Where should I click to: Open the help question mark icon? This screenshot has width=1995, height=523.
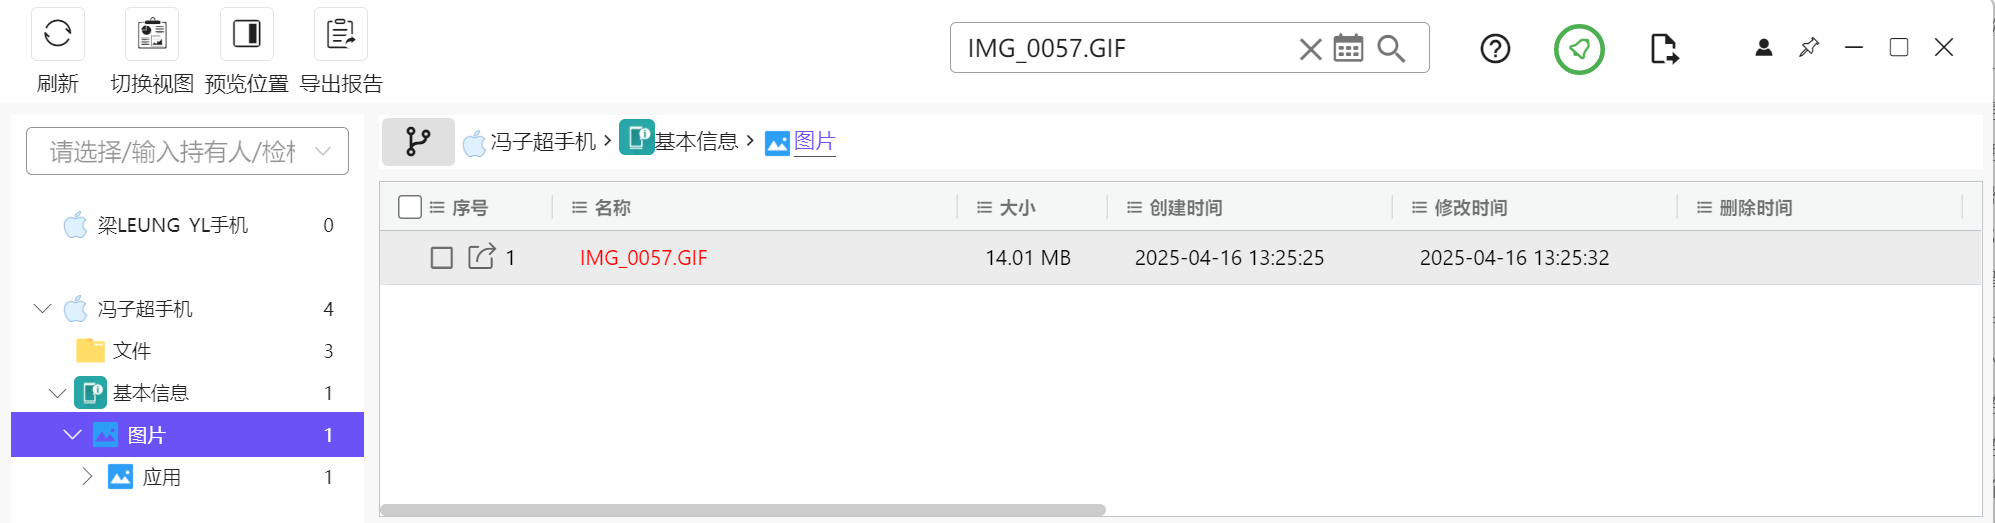click(1495, 48)
